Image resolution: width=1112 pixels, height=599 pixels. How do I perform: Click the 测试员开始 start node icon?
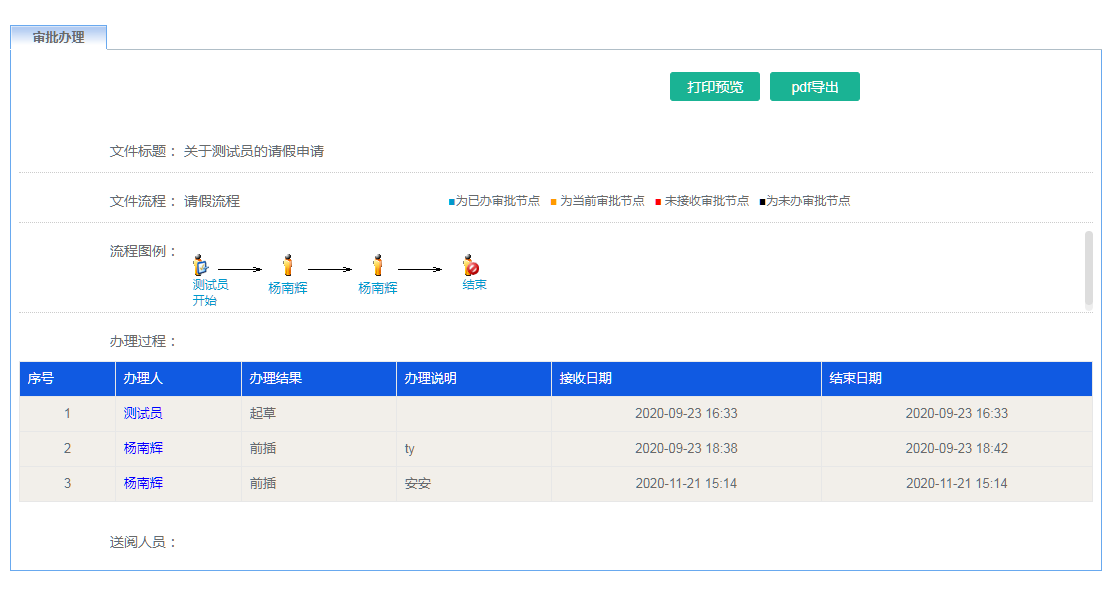(202, 263)
